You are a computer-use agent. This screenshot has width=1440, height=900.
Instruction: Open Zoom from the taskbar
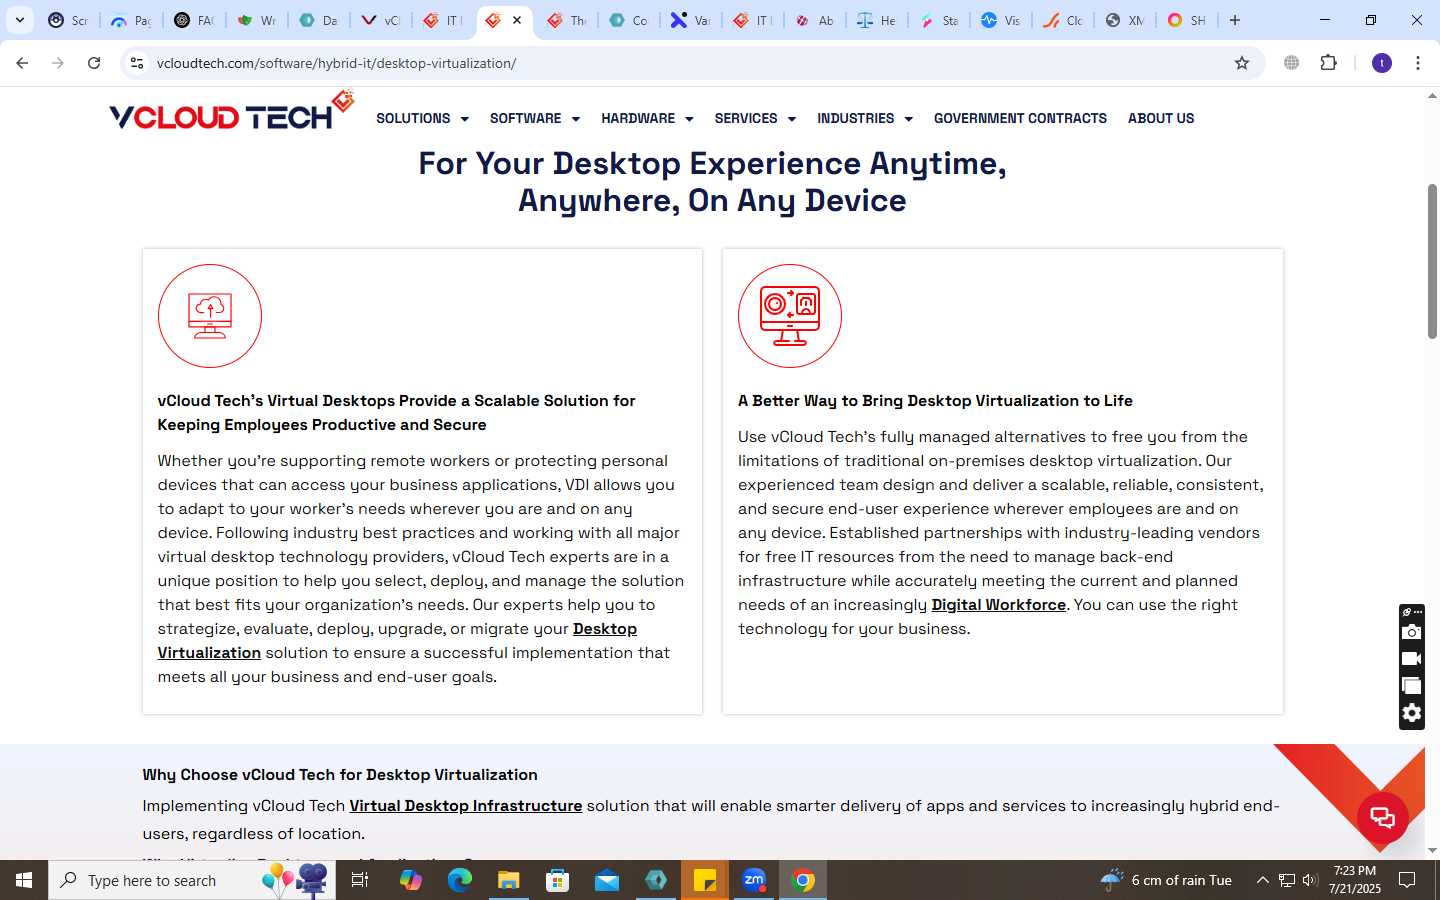pyautogui.click(x=754, y=880)
